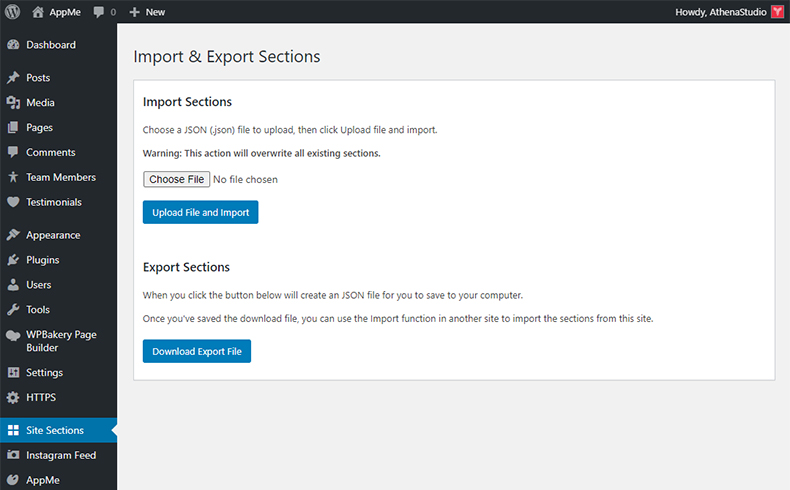The image size is (790, 490).
Task: Click the Posts pushpin icon
Action: click(x=13, y=78)
